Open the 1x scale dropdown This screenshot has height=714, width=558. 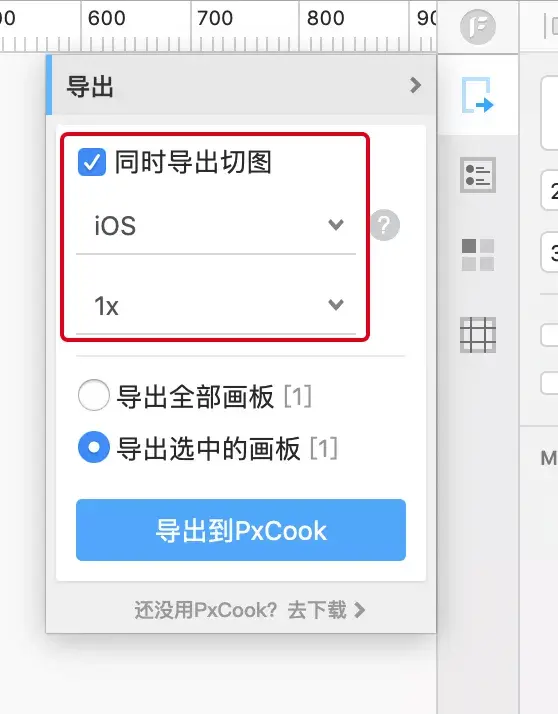(216, 306)
